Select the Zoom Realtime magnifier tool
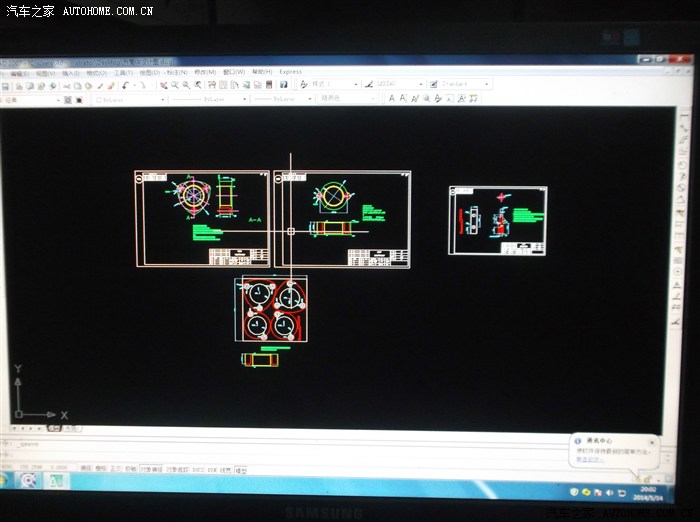 click(175, 85)
